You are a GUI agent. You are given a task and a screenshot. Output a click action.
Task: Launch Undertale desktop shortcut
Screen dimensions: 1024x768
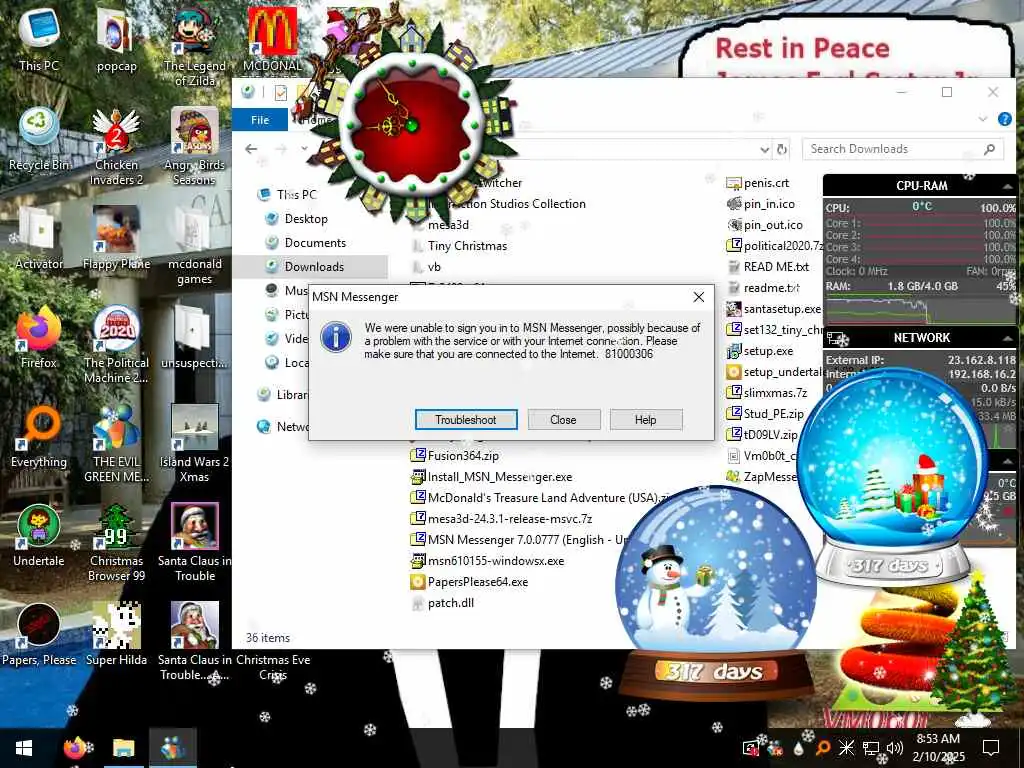[39, 535]
